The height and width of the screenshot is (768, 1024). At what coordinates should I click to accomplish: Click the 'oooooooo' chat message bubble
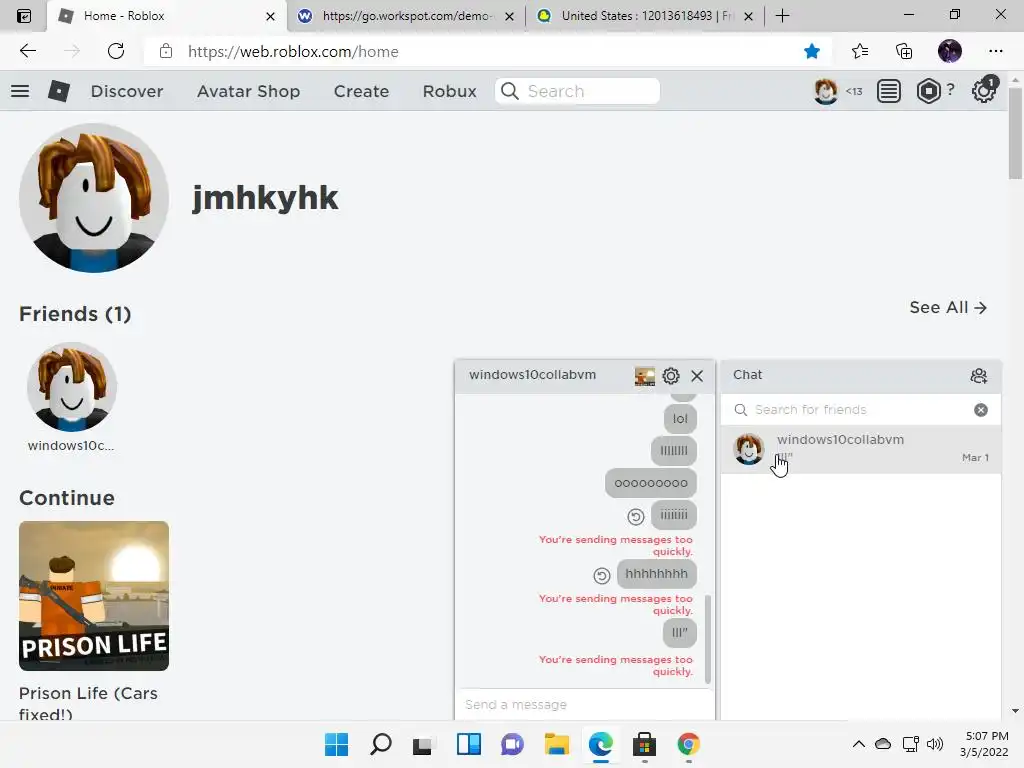click(x=650, y=483)
